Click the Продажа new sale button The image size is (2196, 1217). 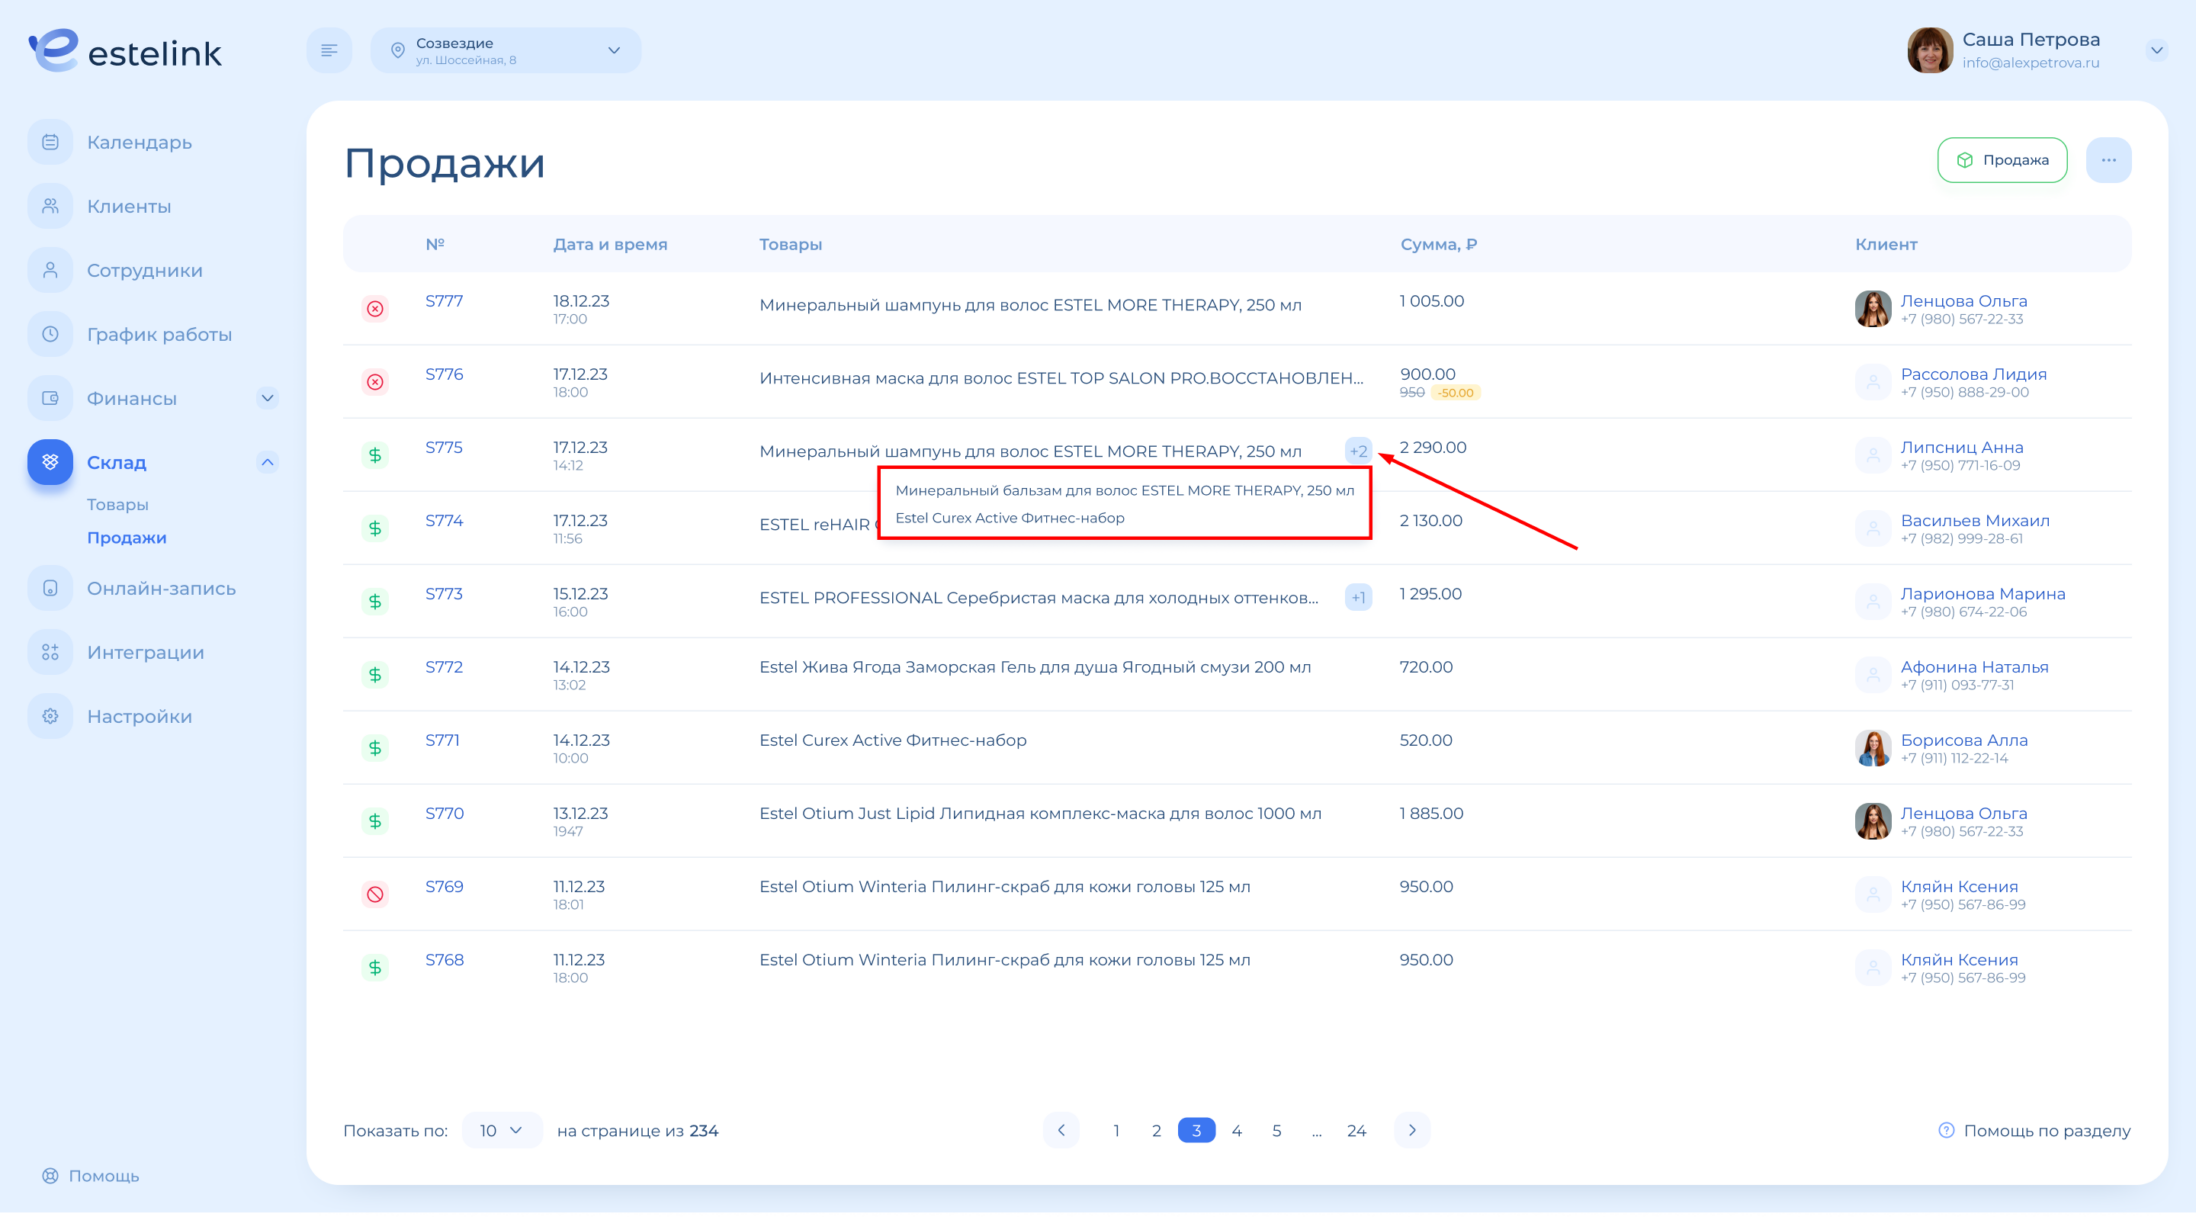click(2002, 160)
